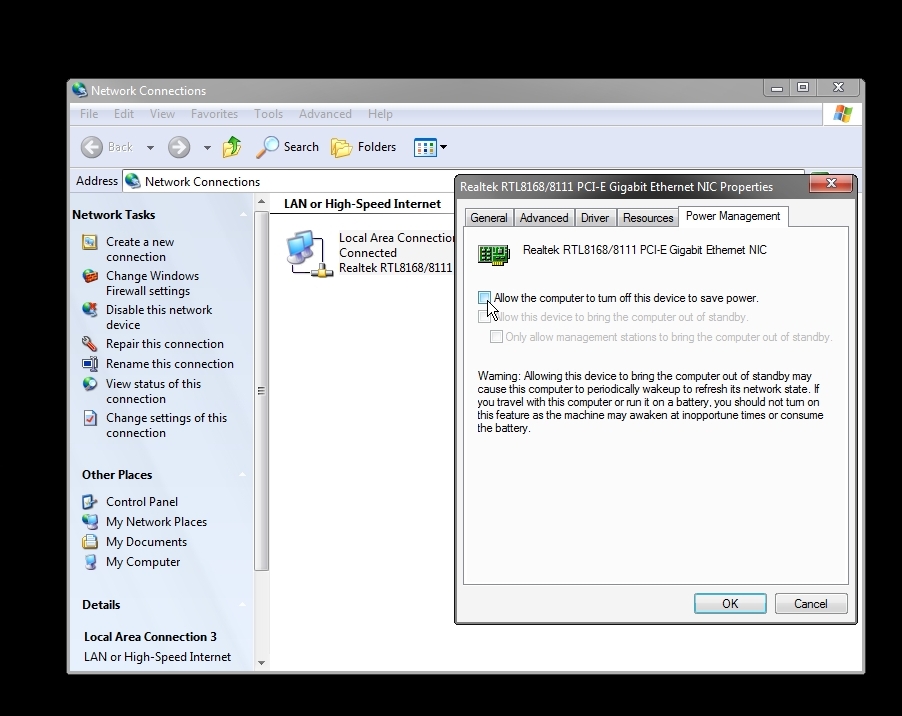
Task: Click the Network Connections title bar icon
Action: click(80, 90)
